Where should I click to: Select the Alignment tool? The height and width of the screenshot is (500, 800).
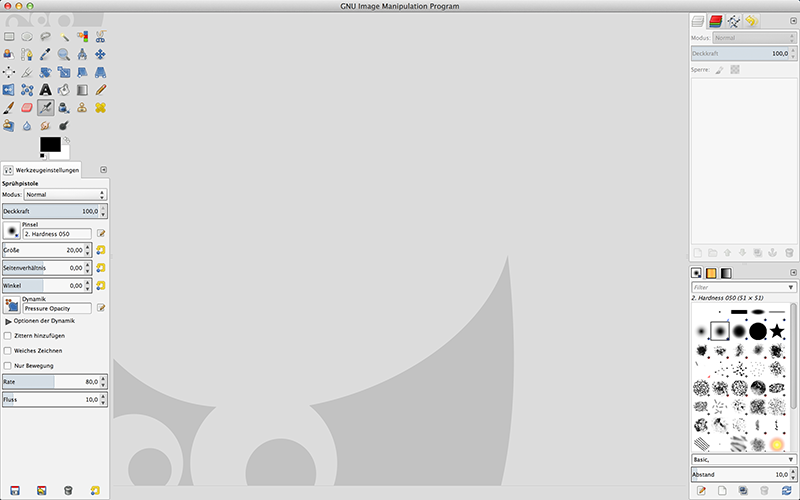tap(9, 72)
